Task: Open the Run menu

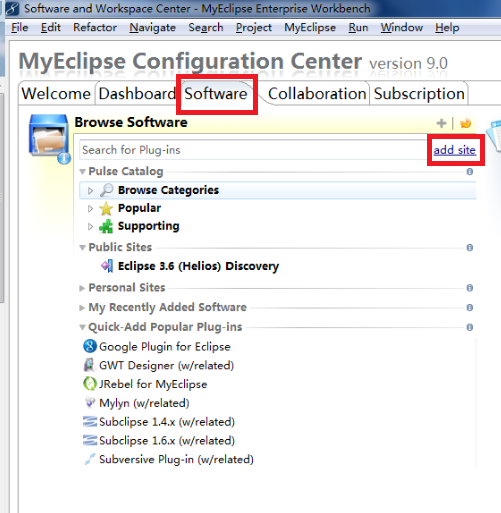Action: click(358, 27)
